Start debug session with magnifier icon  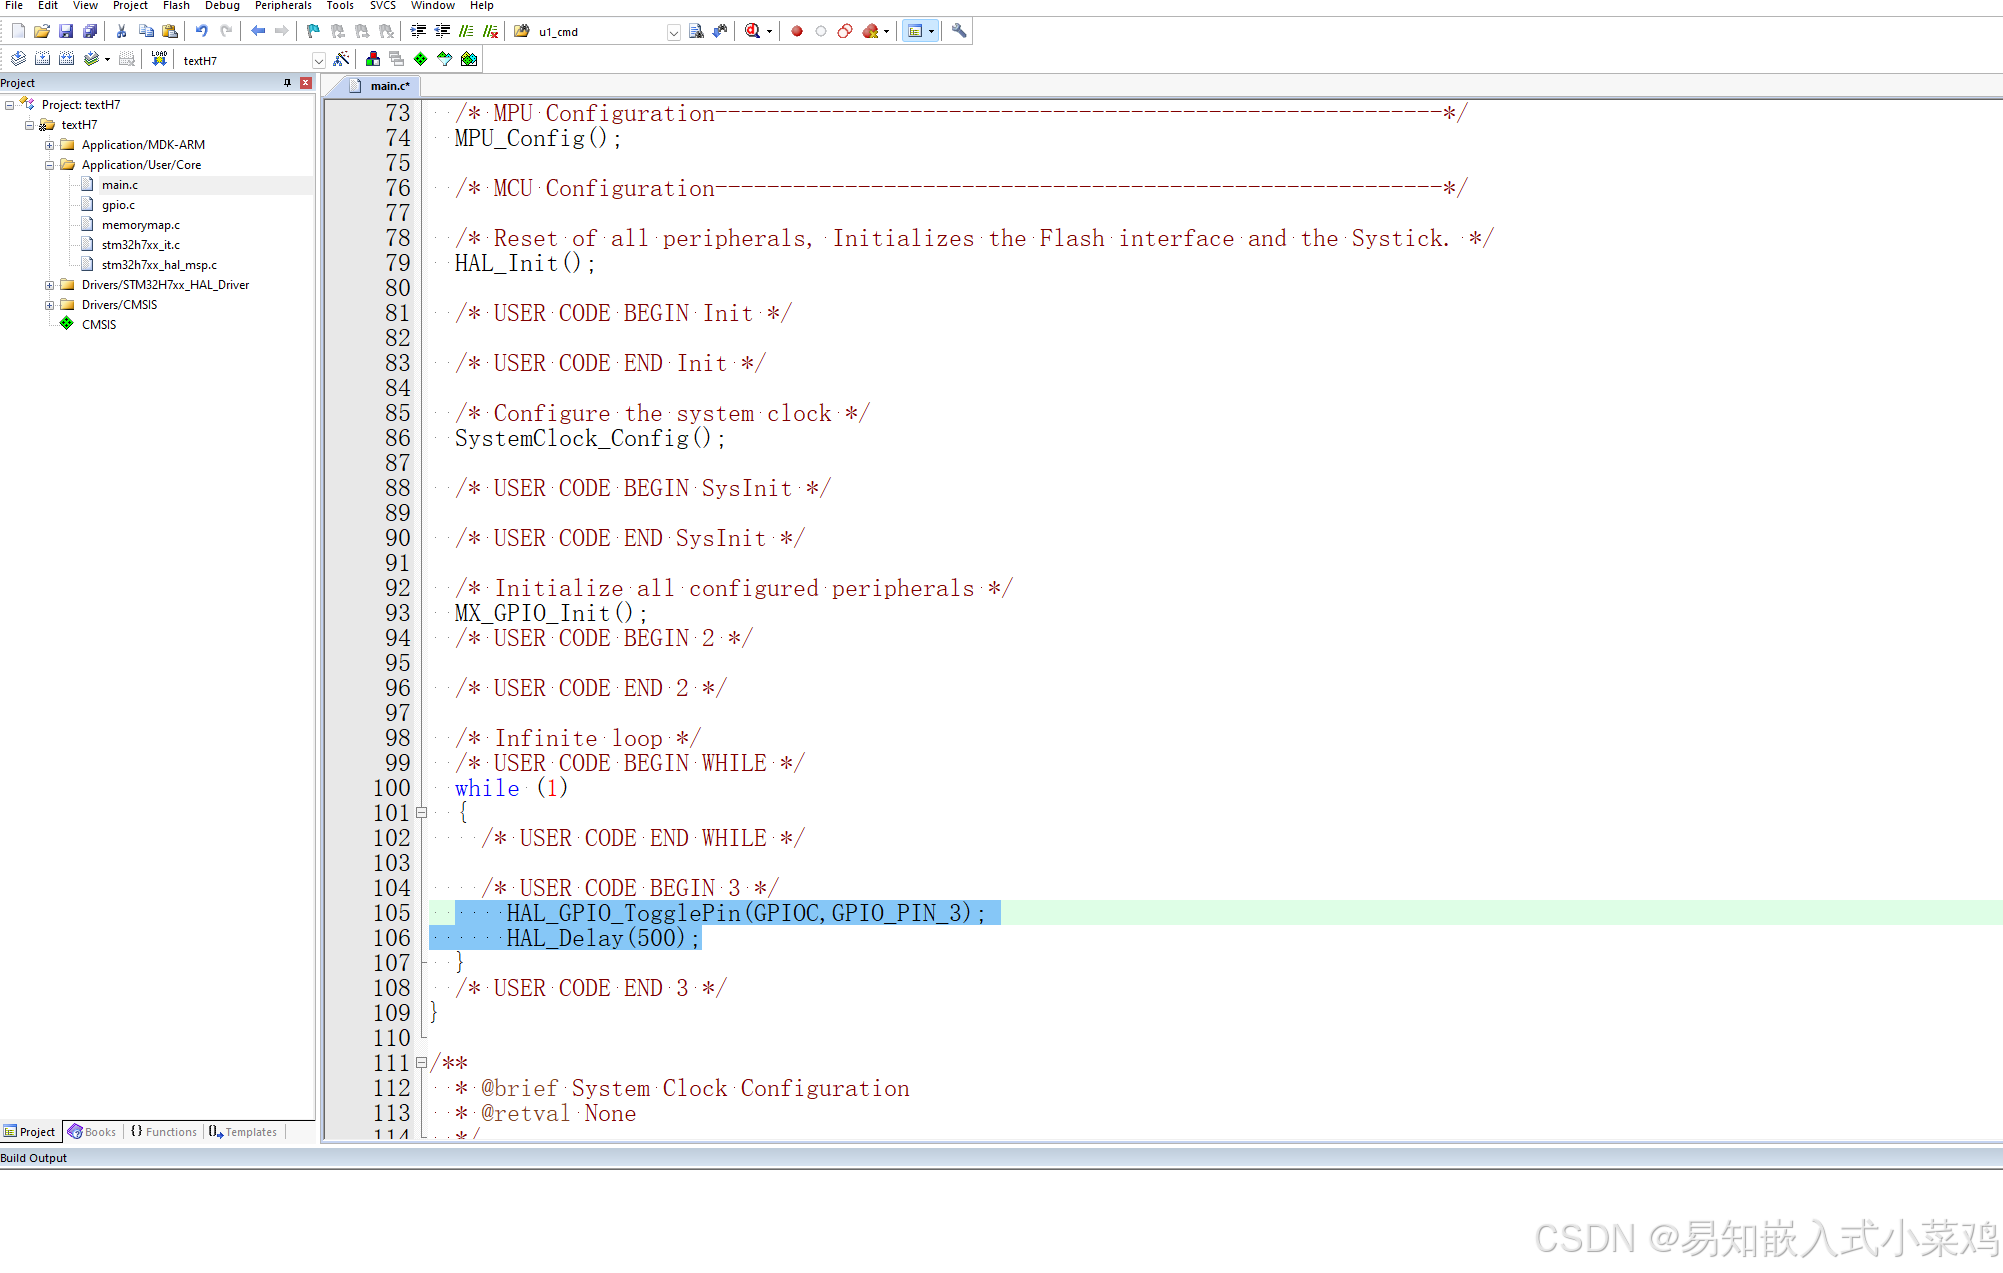pyautogui.click(x=752, y=31)
